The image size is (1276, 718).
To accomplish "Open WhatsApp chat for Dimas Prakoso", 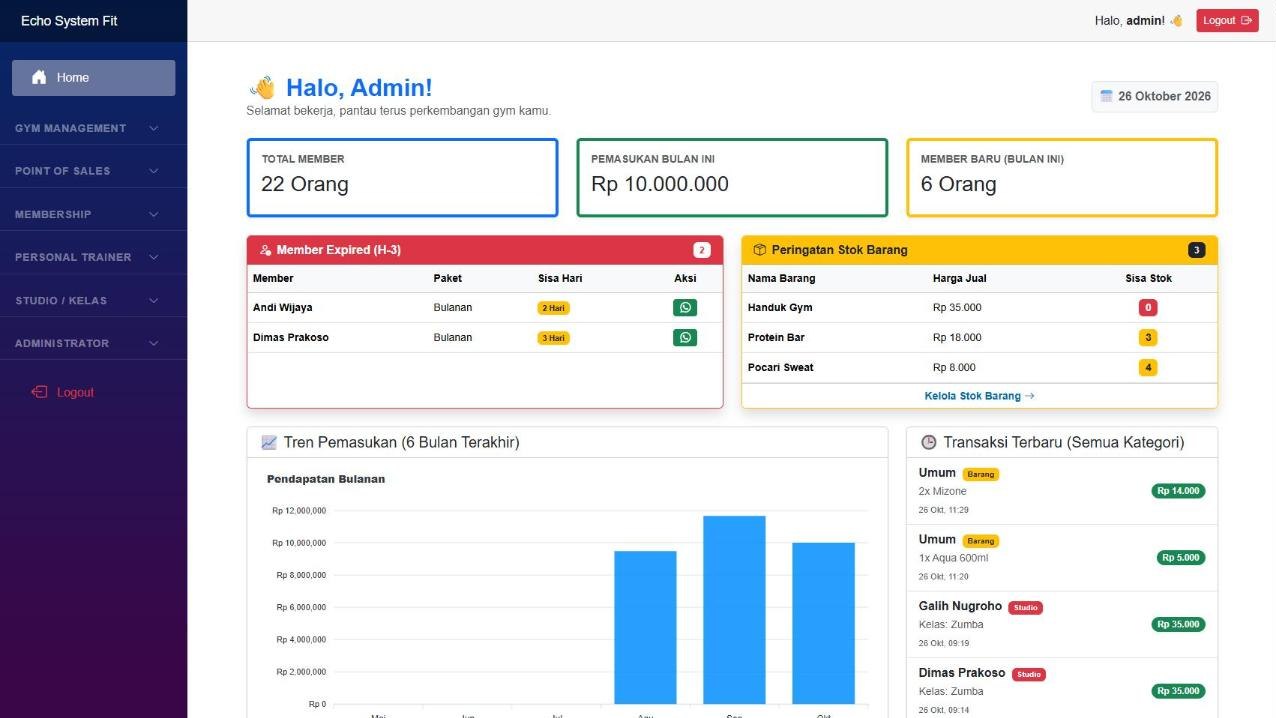I will click(x=685, y=338).
